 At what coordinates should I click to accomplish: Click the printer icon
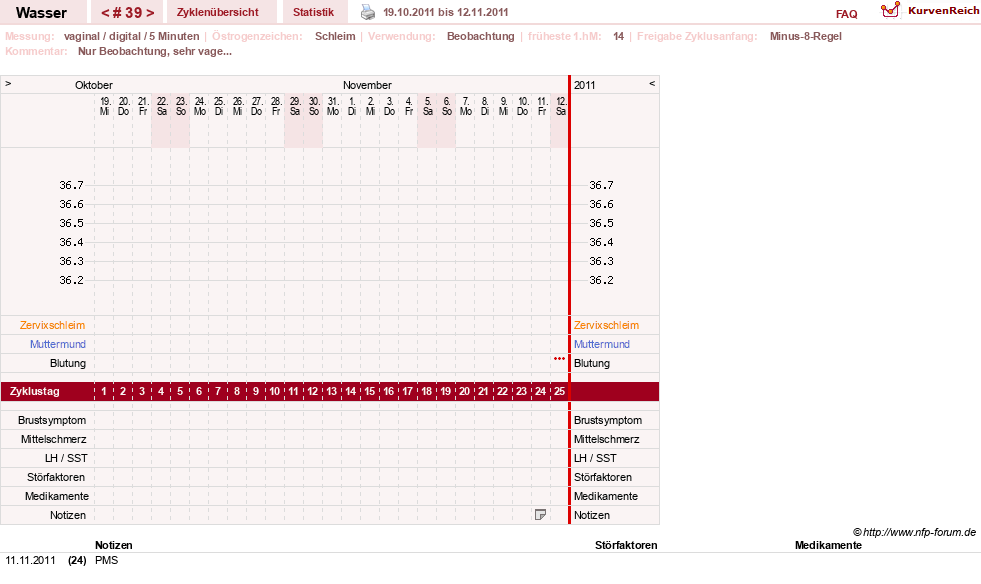point(368,12)
